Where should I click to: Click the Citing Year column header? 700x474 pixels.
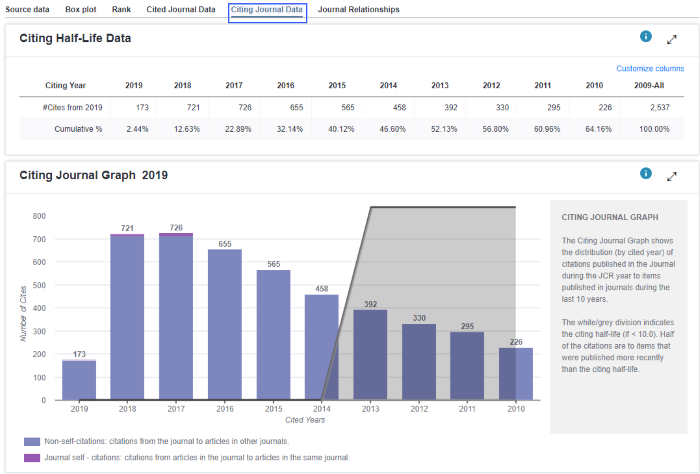pyautogui.click(x=65, y=85)
